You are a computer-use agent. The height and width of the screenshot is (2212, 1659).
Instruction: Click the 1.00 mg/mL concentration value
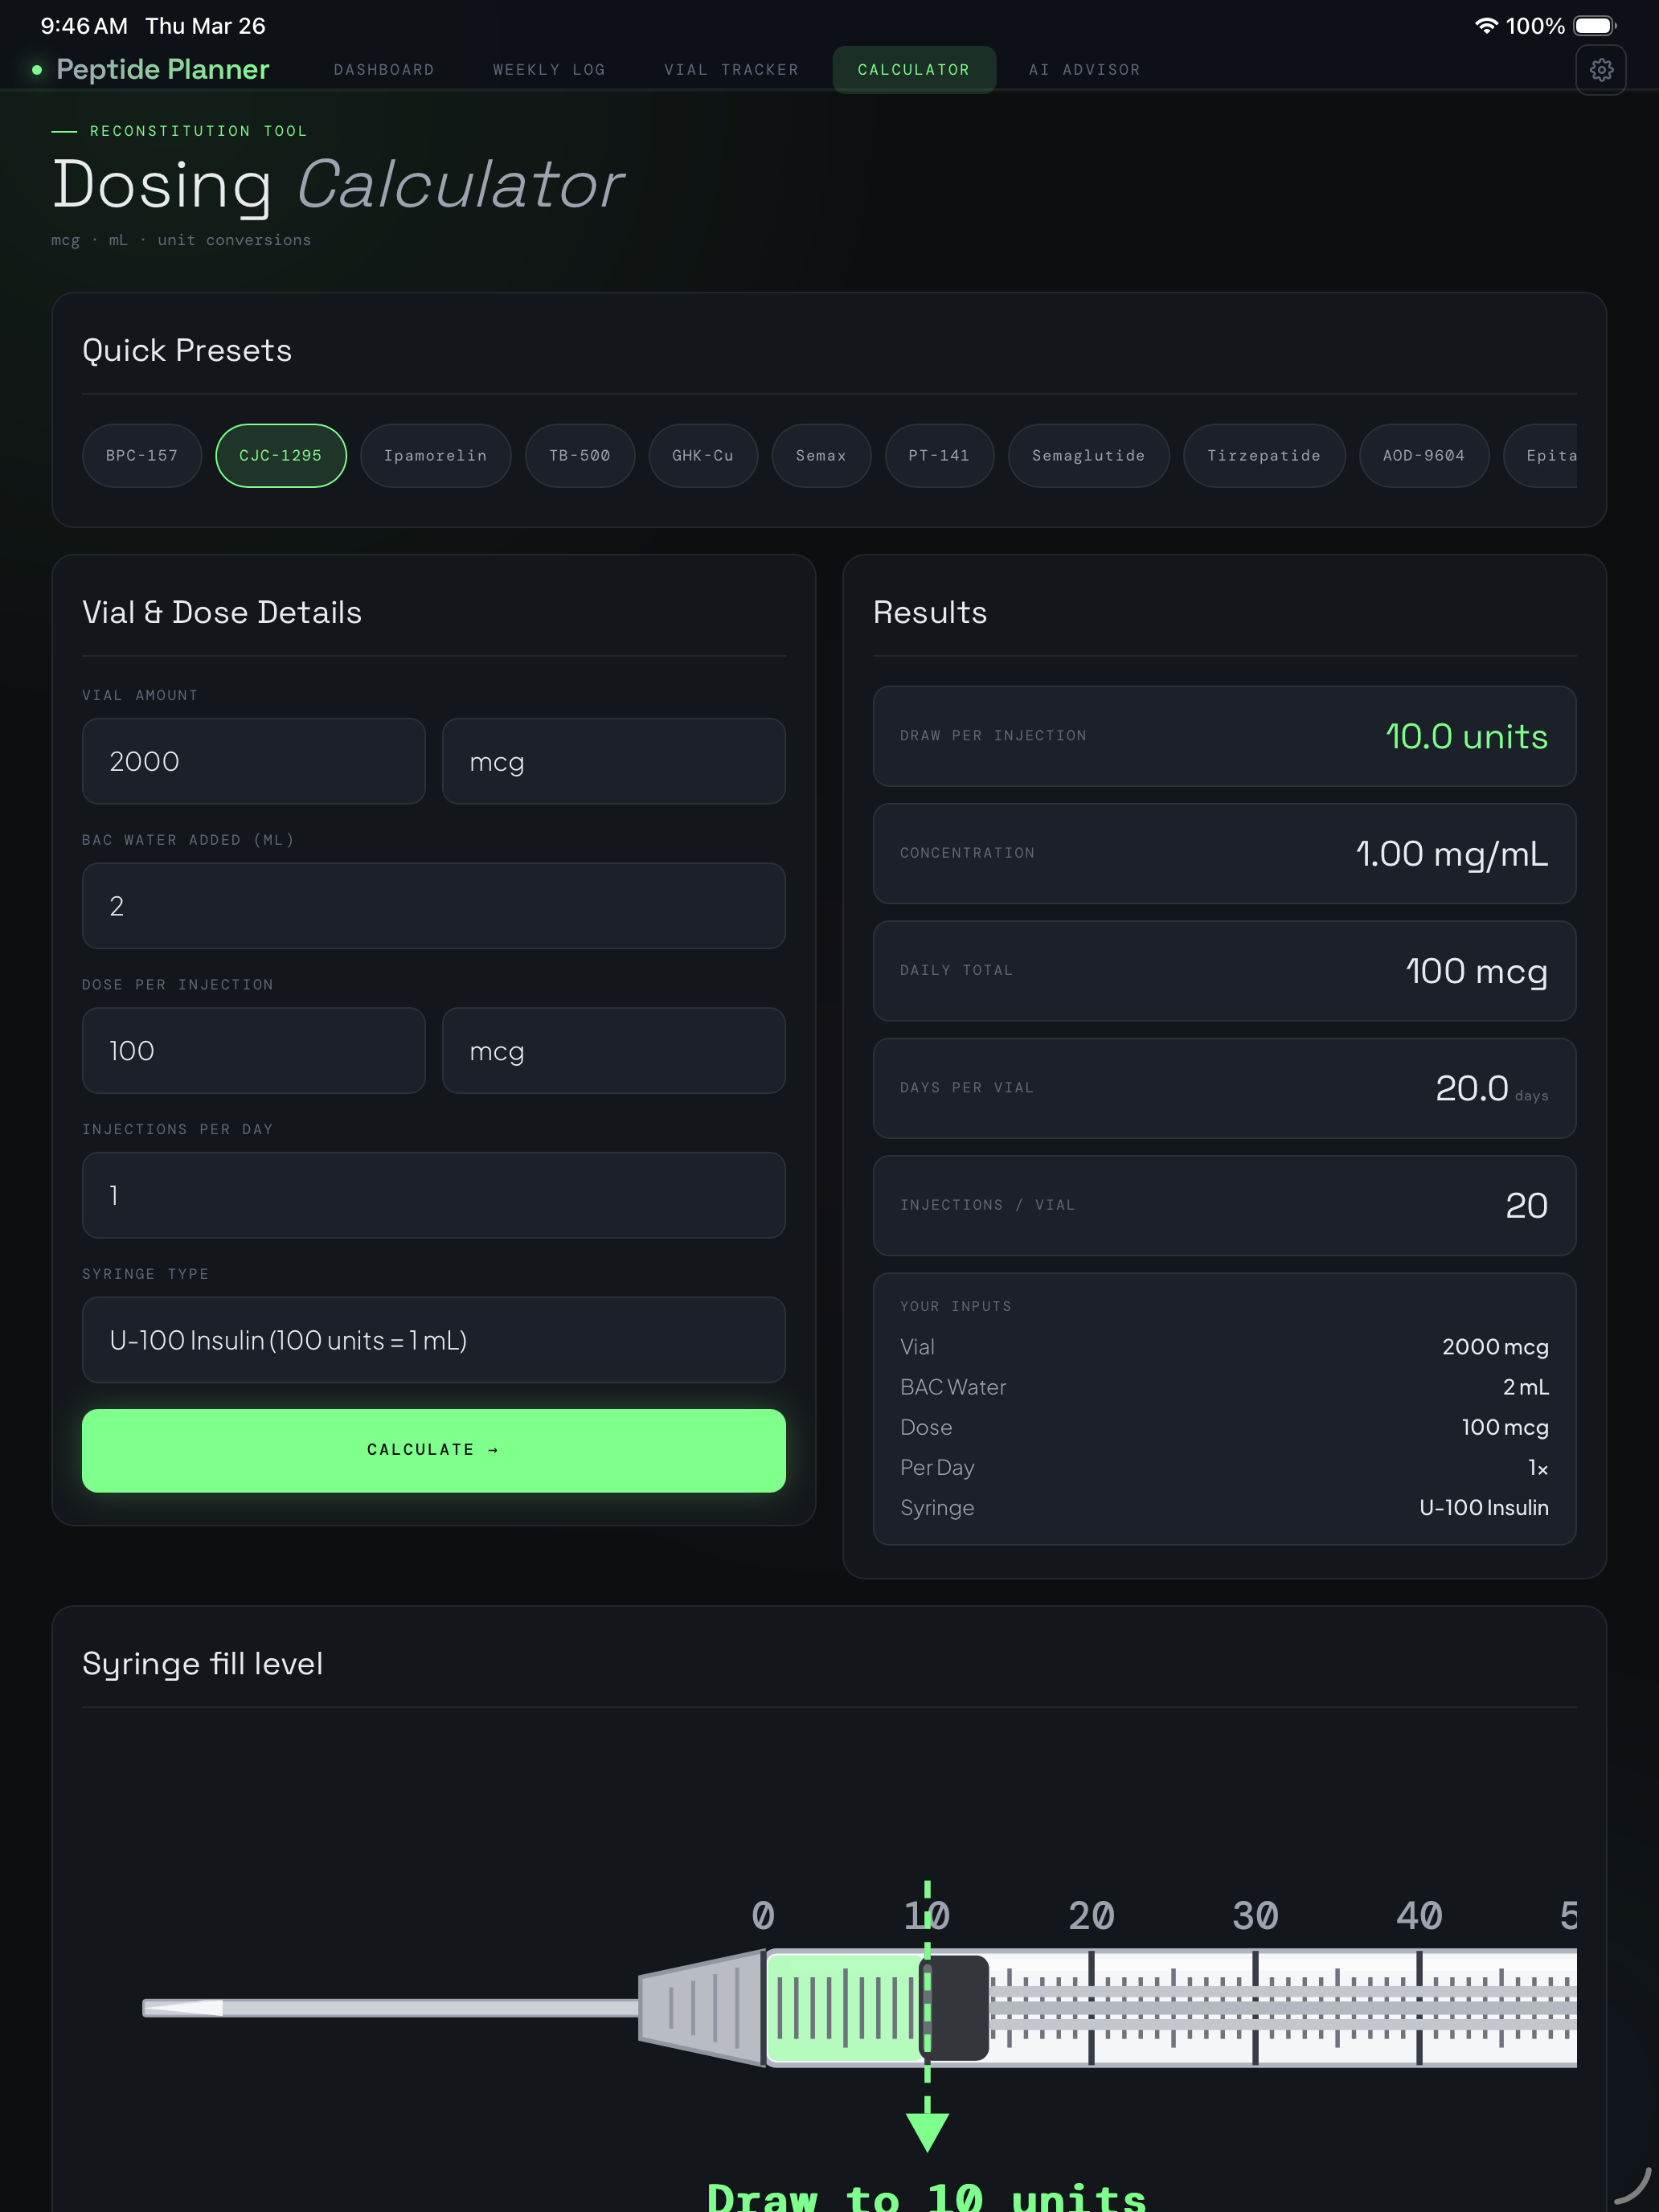pos(1452,854)
